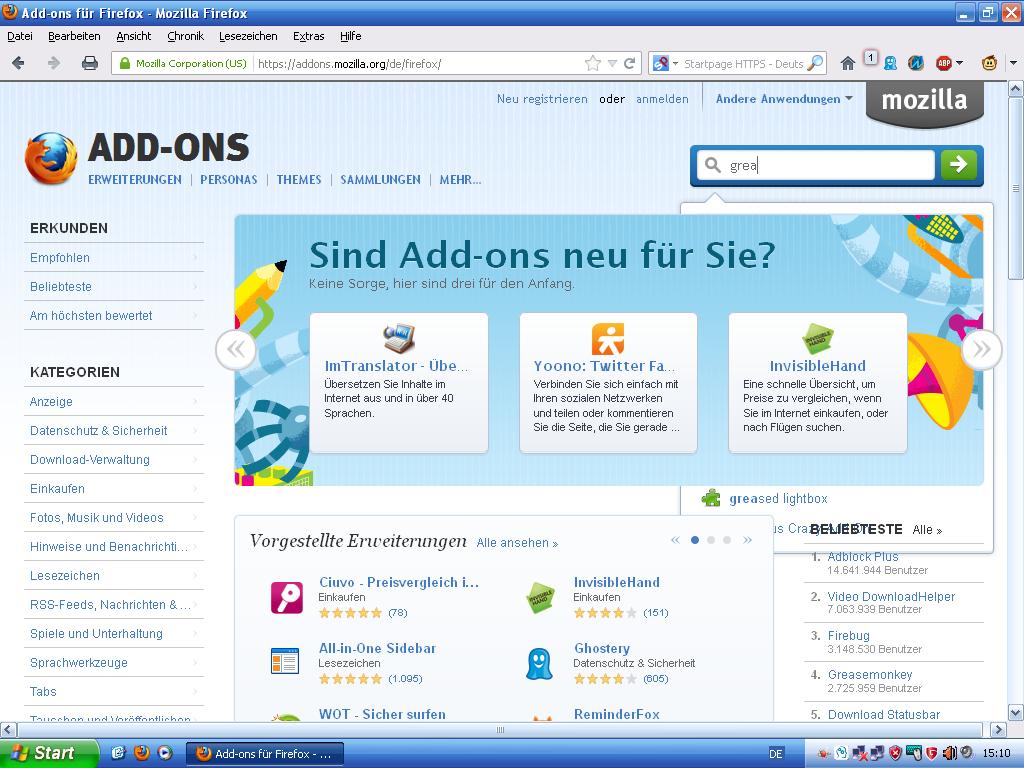
Task: Open the Lesezeichen menu in the menu bar
Action: (x=248, y=36)
